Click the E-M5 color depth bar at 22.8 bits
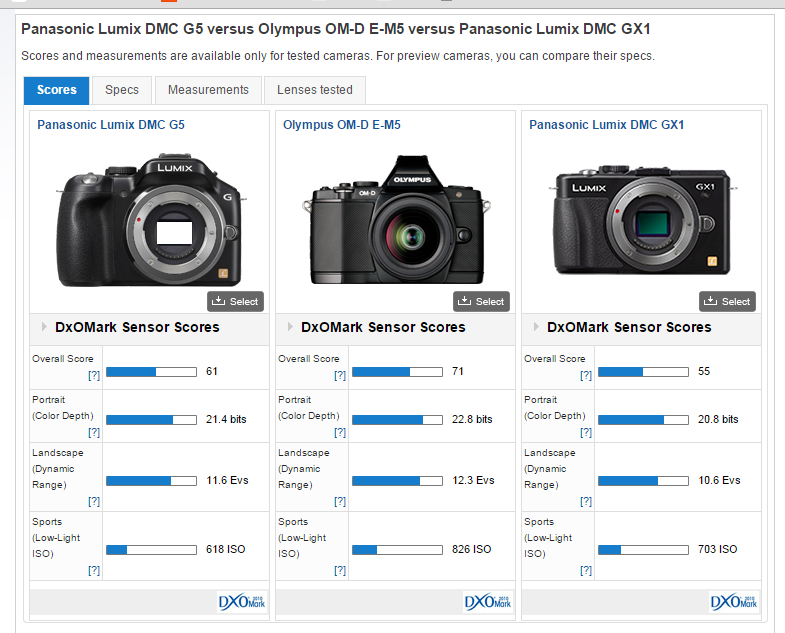 [x=398, y=420]
